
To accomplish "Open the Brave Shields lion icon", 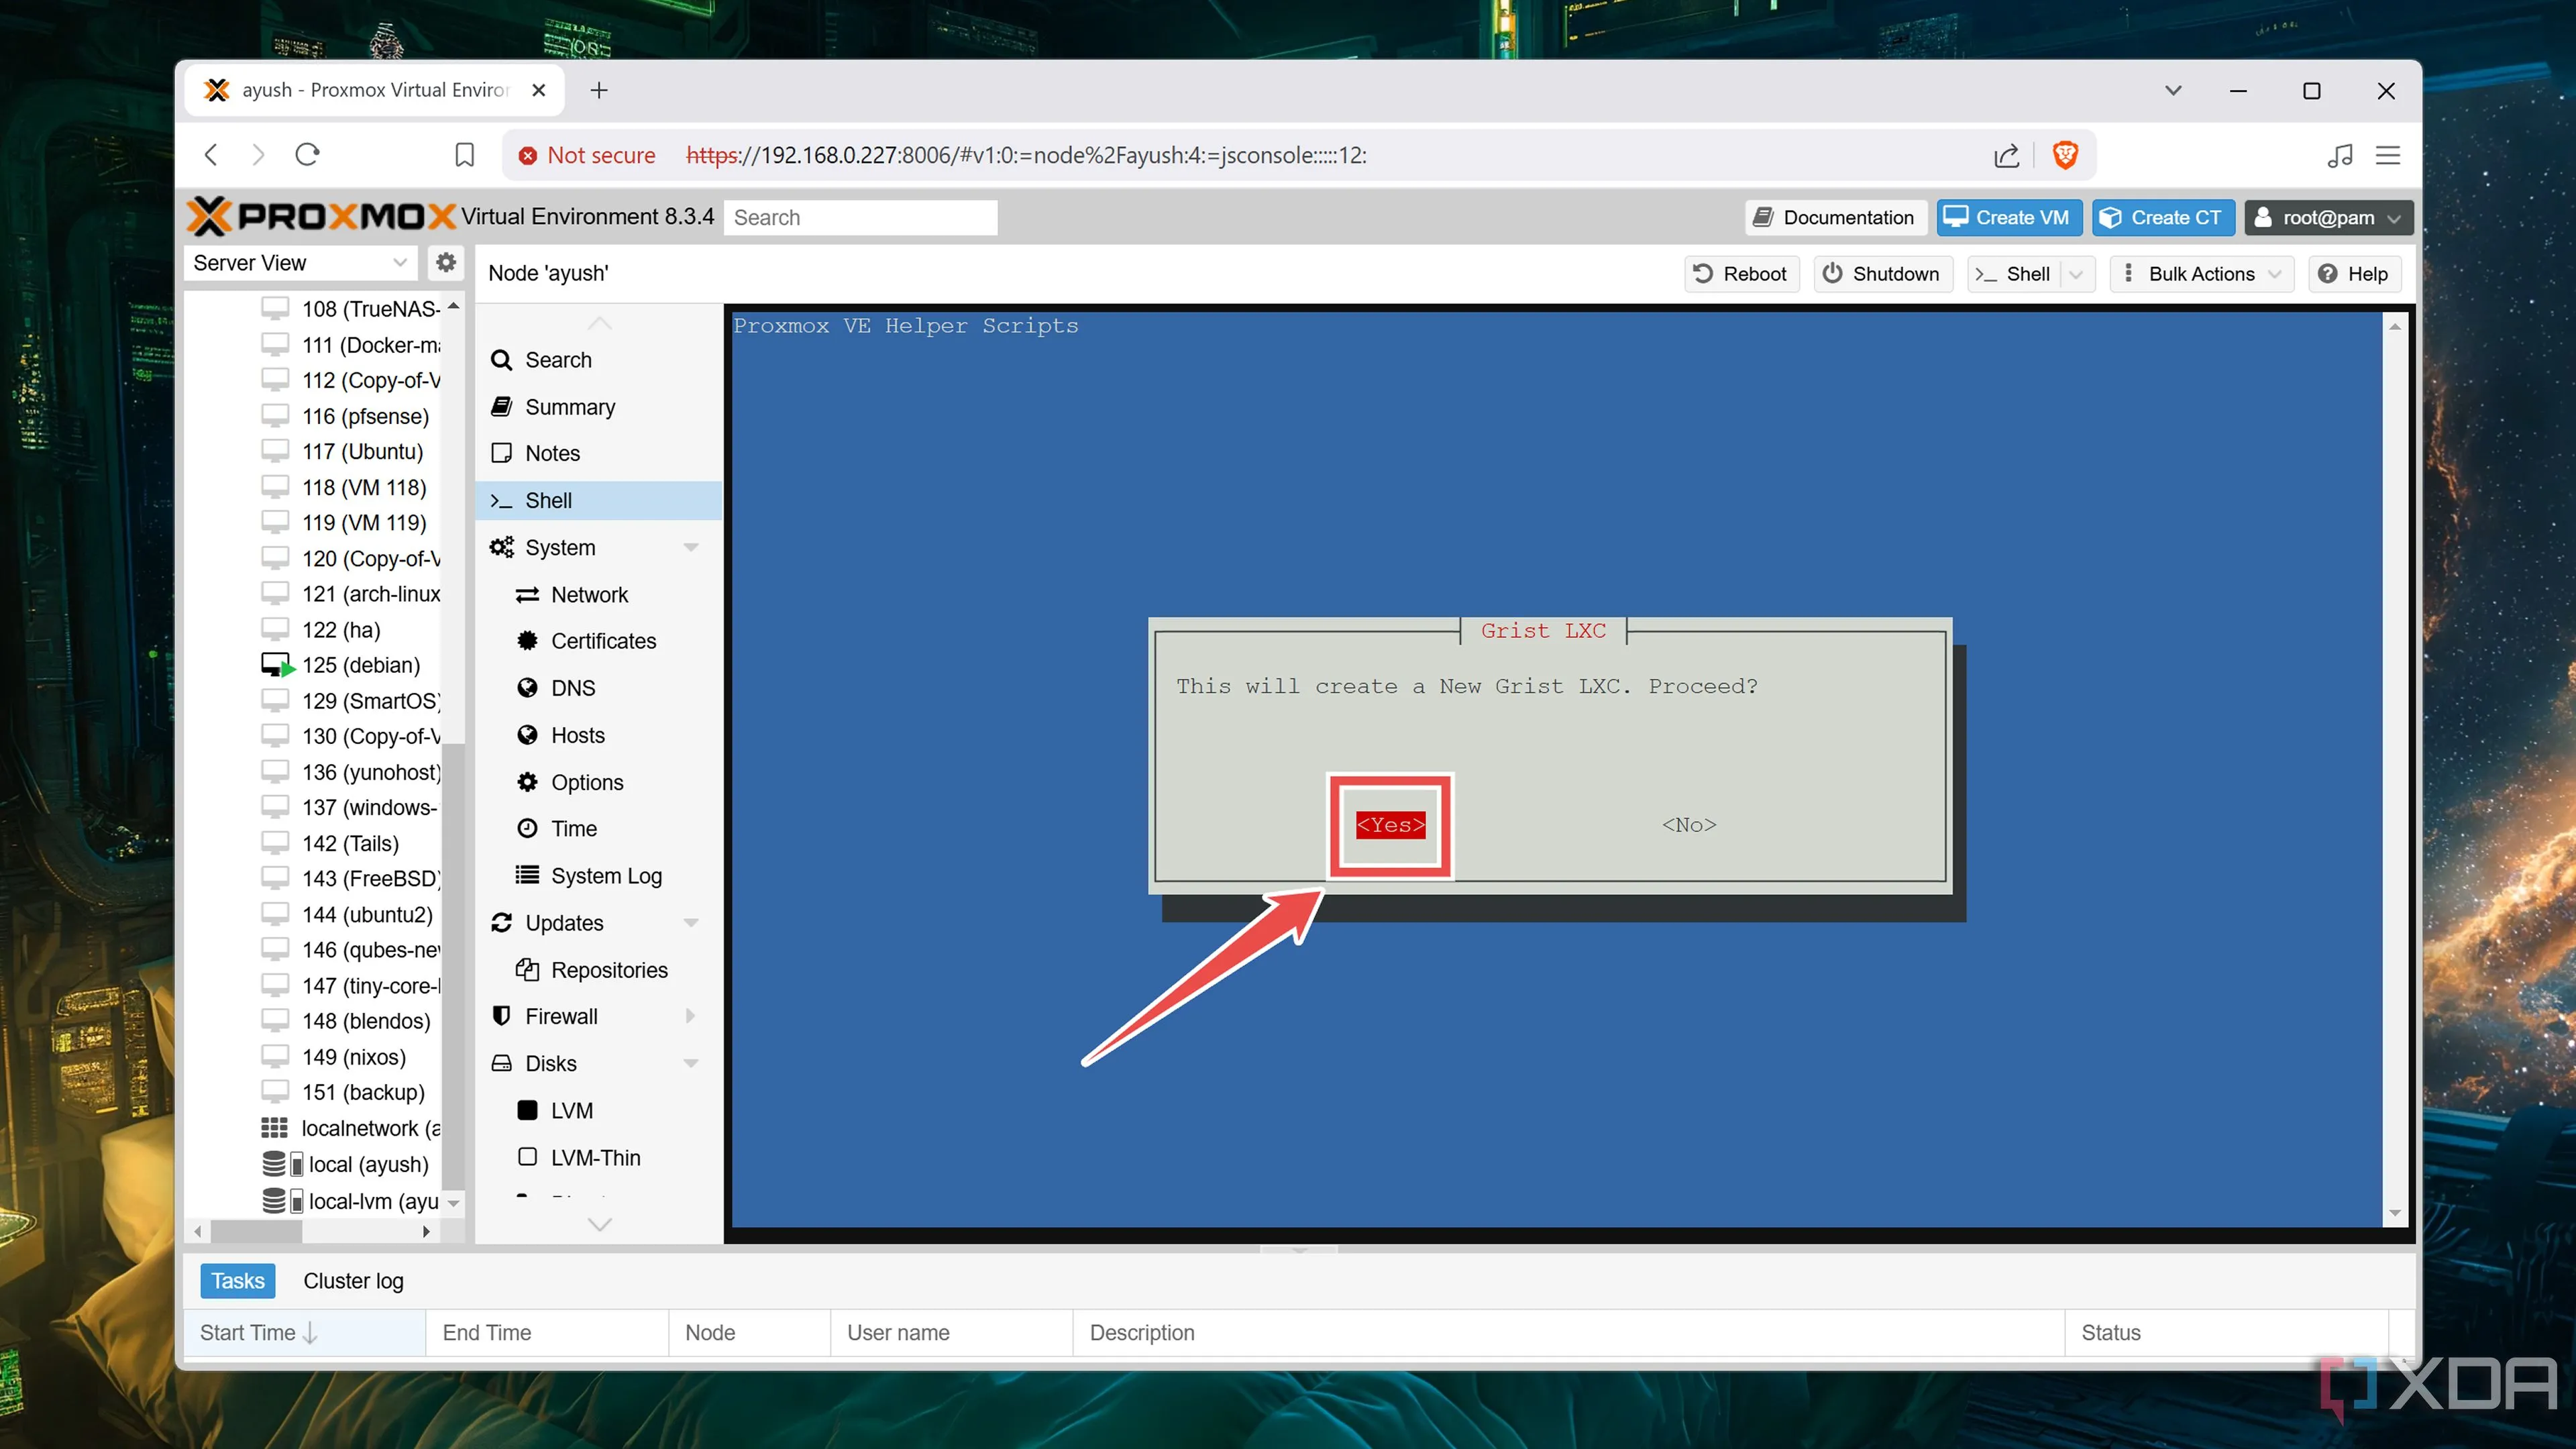I will 2065,155.
